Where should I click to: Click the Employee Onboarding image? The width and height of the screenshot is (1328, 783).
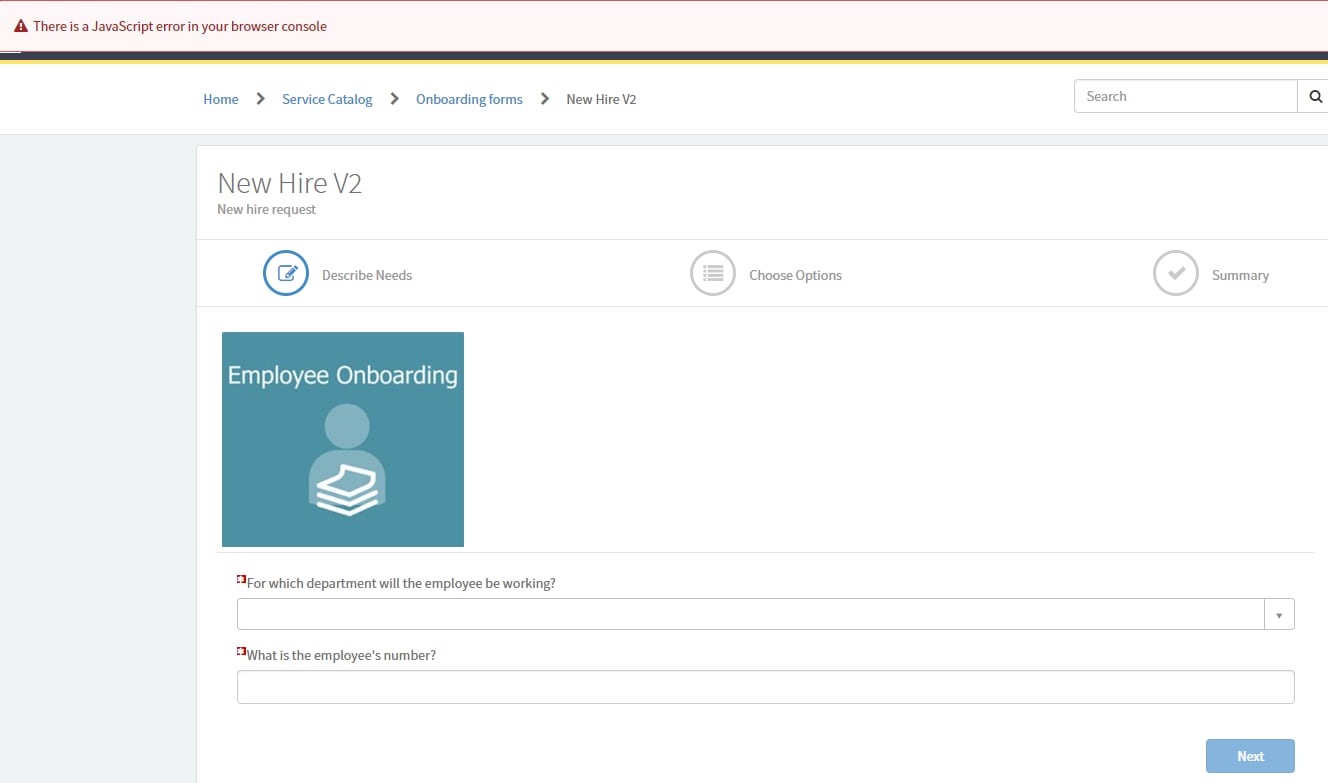tap(343, 439)
